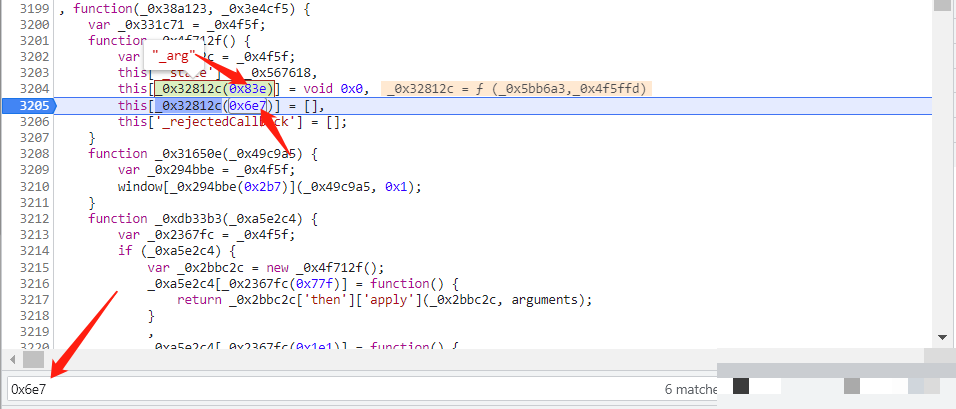Click the active breakpoint marker on line 3205
Screen dimensions: 956x409
pos(28,105)
